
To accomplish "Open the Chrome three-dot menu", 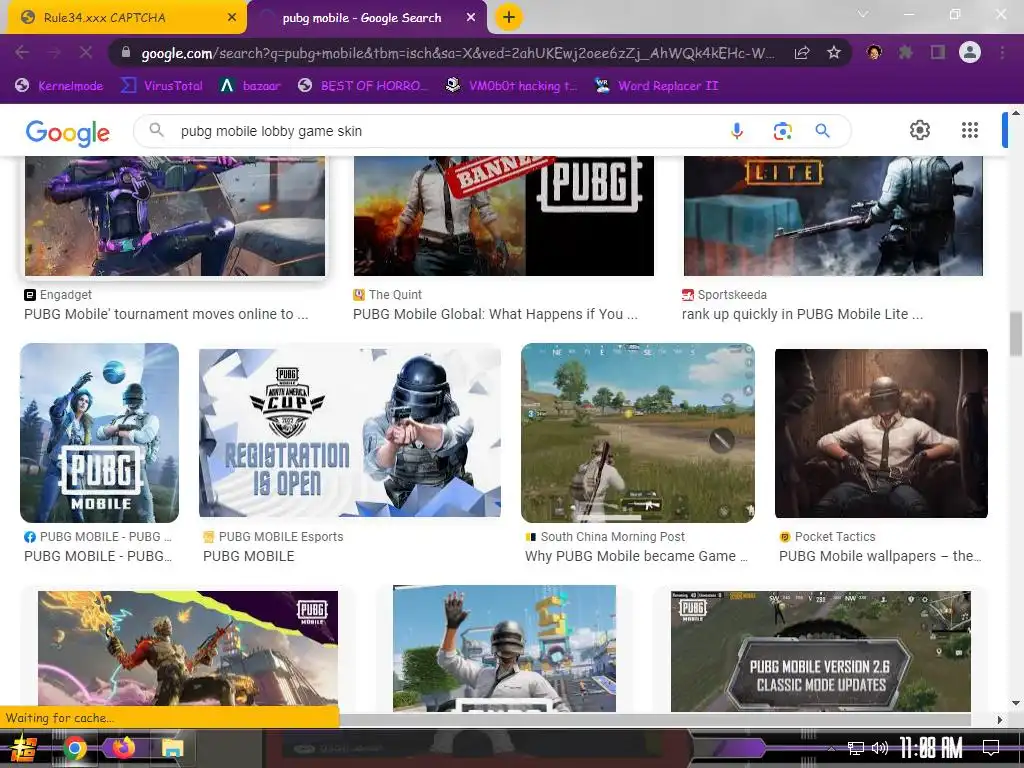I will click(x=1002, y=52).
